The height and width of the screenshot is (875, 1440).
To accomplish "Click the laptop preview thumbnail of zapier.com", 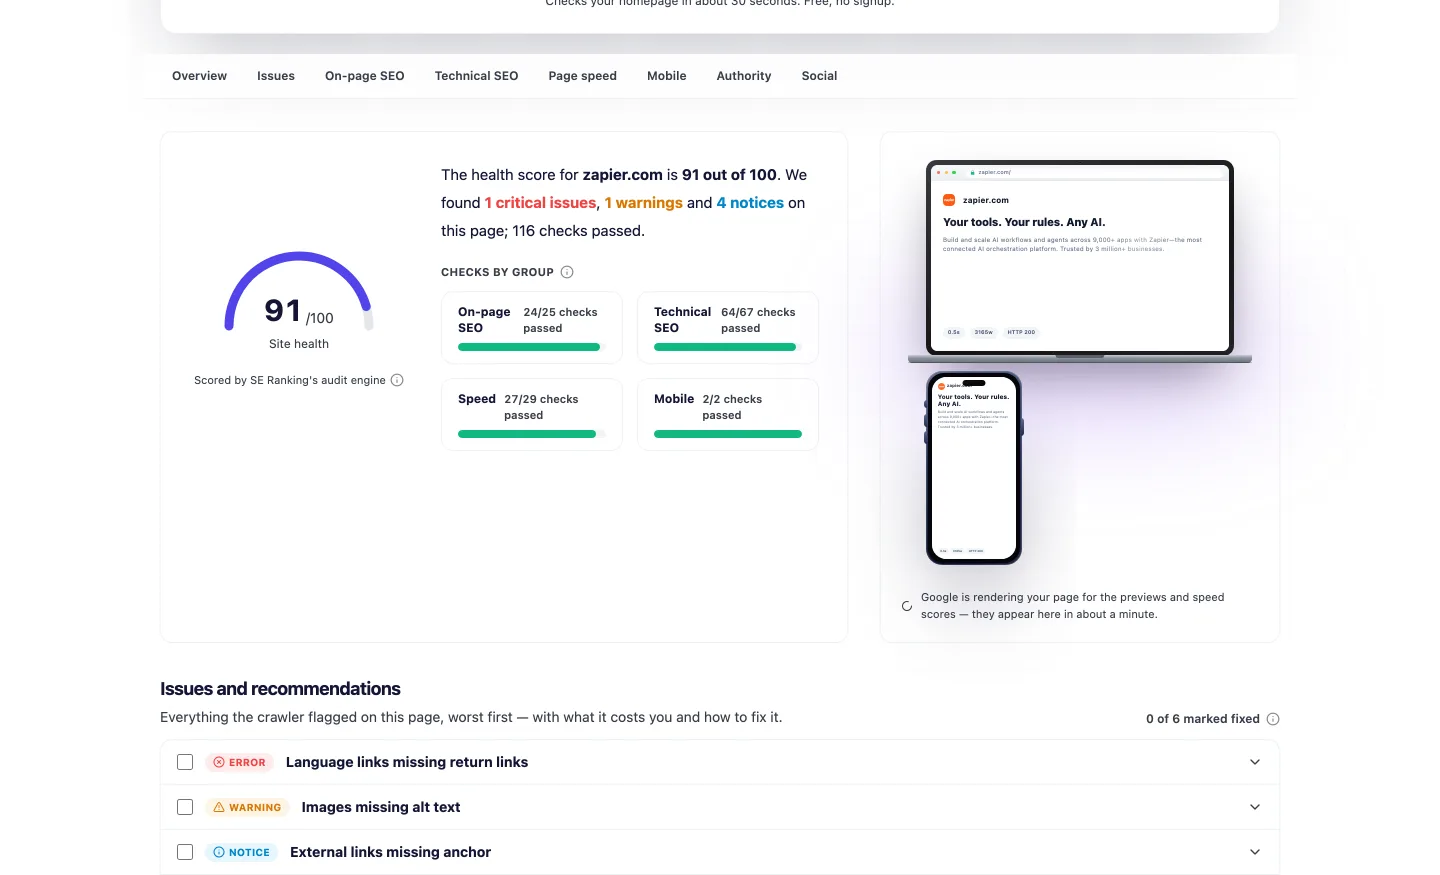I will pyautogui.click(x=1080, y=260).
